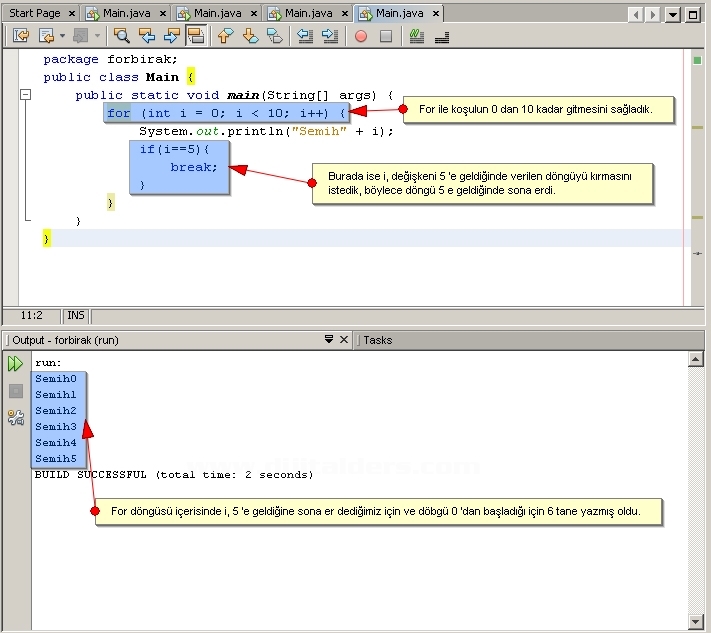The height and width of the screenshot is (633, 711).
Task: Start macro recording with the red circle
Action: (361, 36)
